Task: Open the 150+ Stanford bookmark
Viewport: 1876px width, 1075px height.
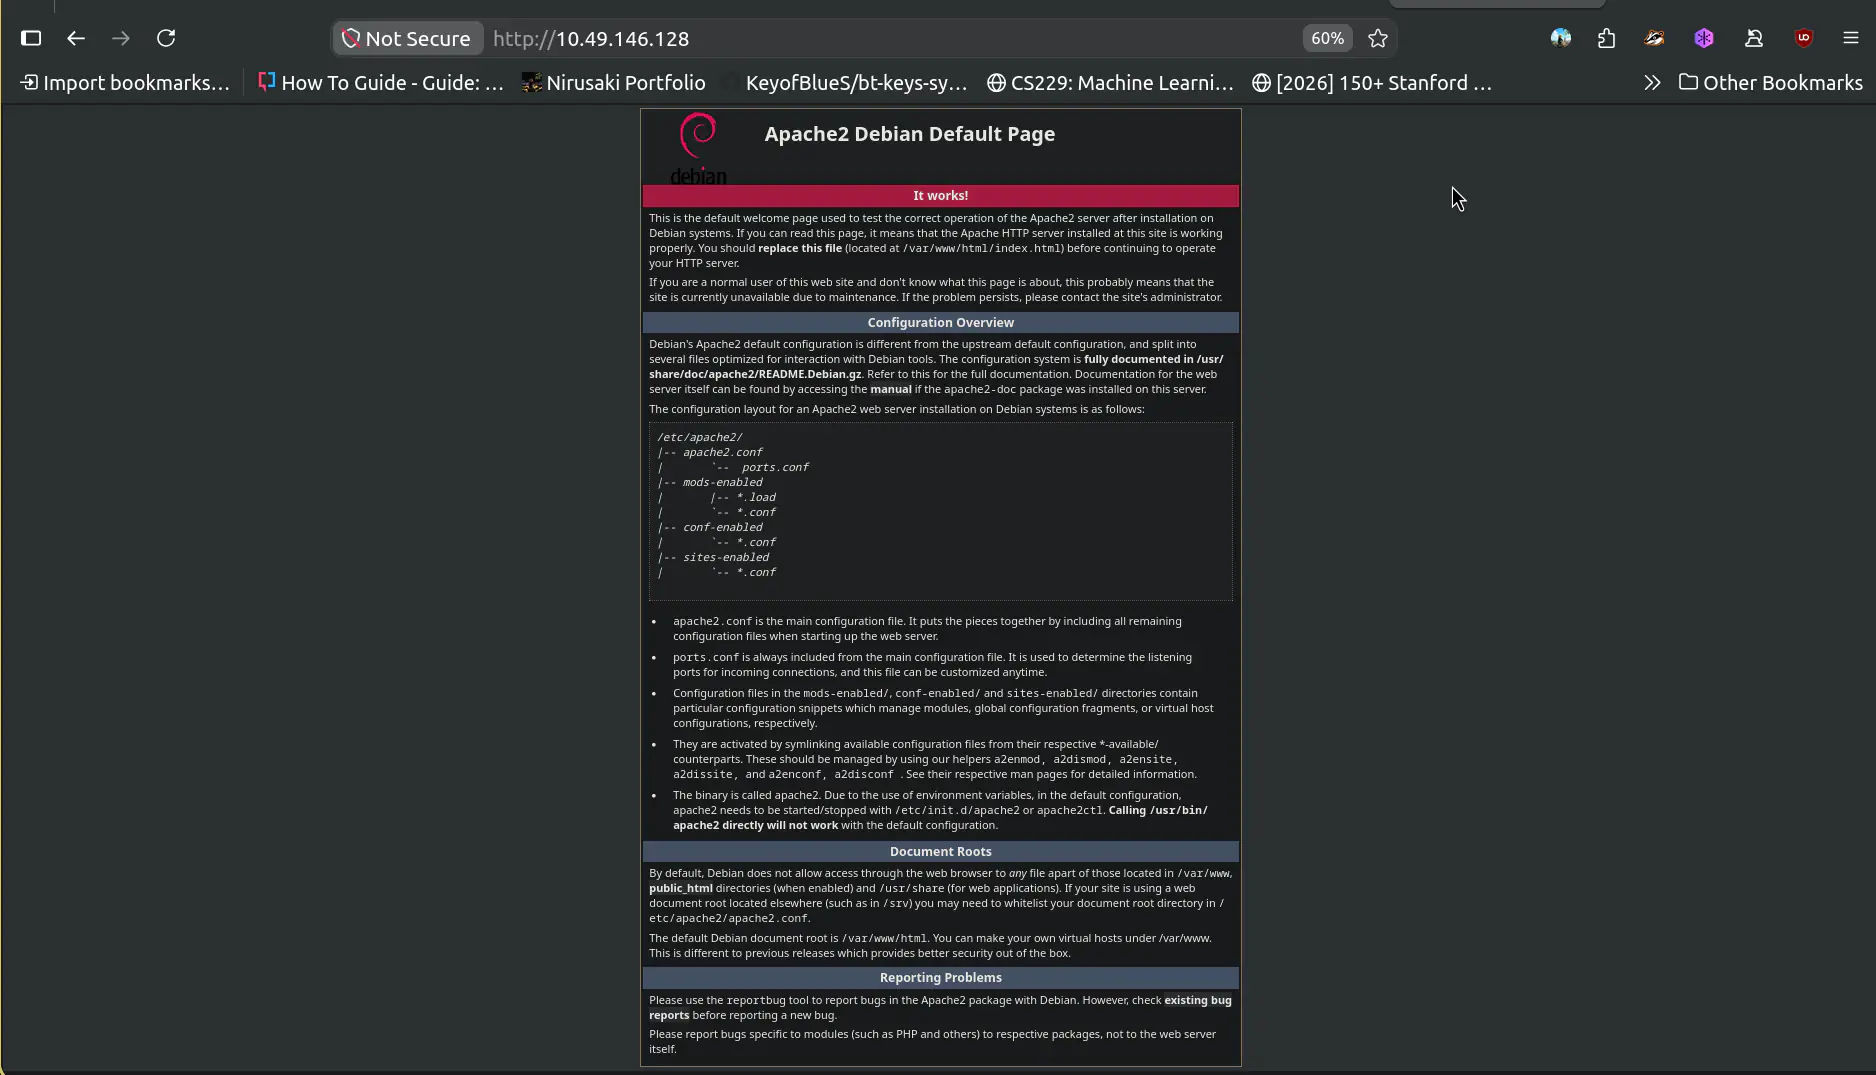Action: tap(1372, 83)
